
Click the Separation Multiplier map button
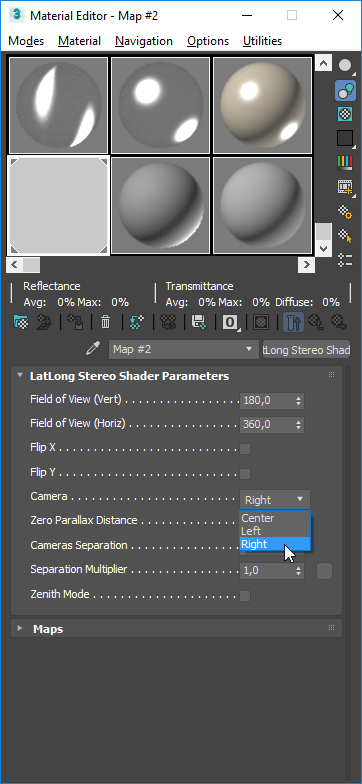click(x=324, y=570)
